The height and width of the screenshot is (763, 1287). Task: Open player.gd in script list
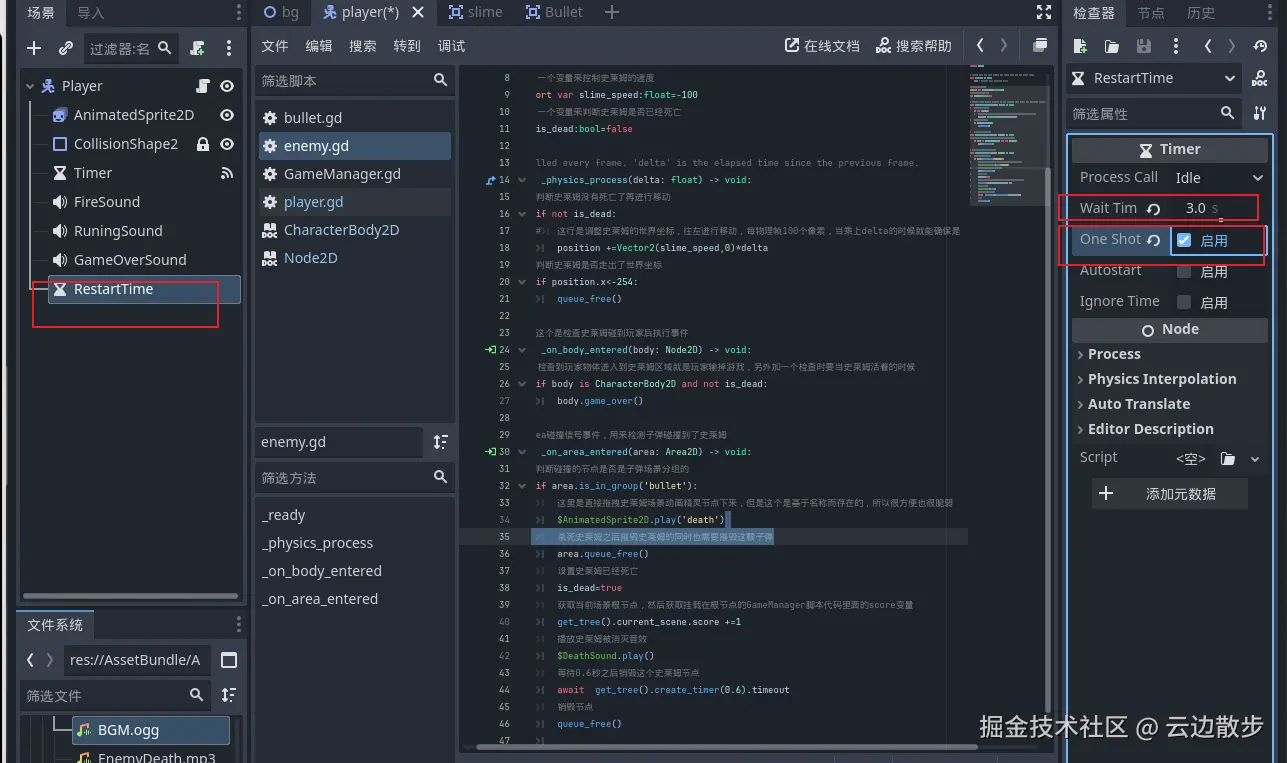pos(355,202)
